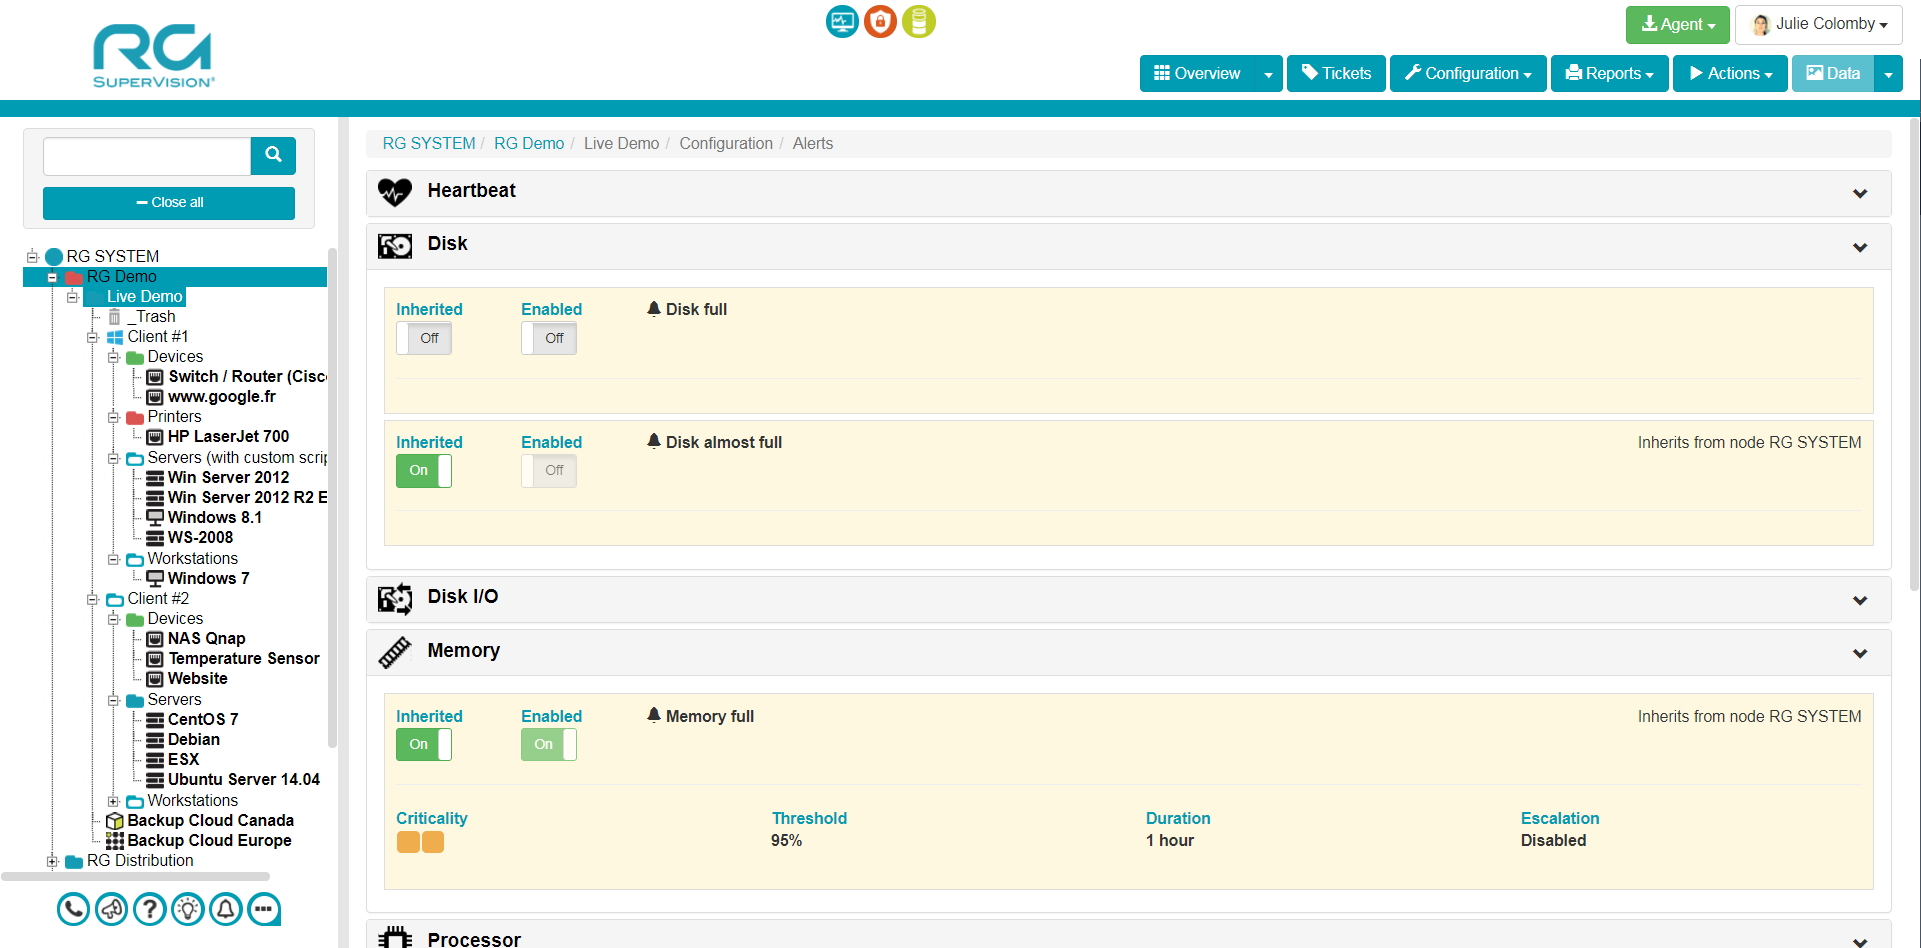
Task: Open the question mark help icon
Action: pyautogui.click(x=149, y=909)
